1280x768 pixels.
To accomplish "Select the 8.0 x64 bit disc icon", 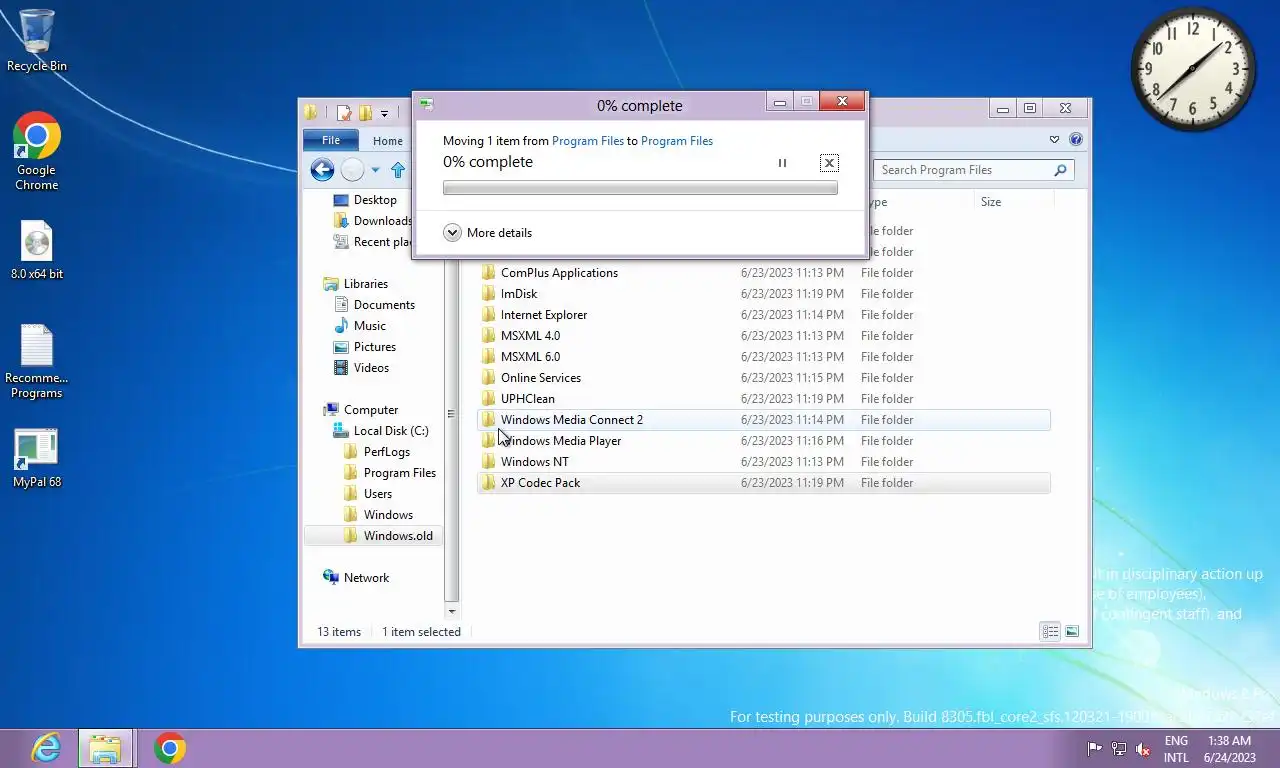I will click(37, 250).
